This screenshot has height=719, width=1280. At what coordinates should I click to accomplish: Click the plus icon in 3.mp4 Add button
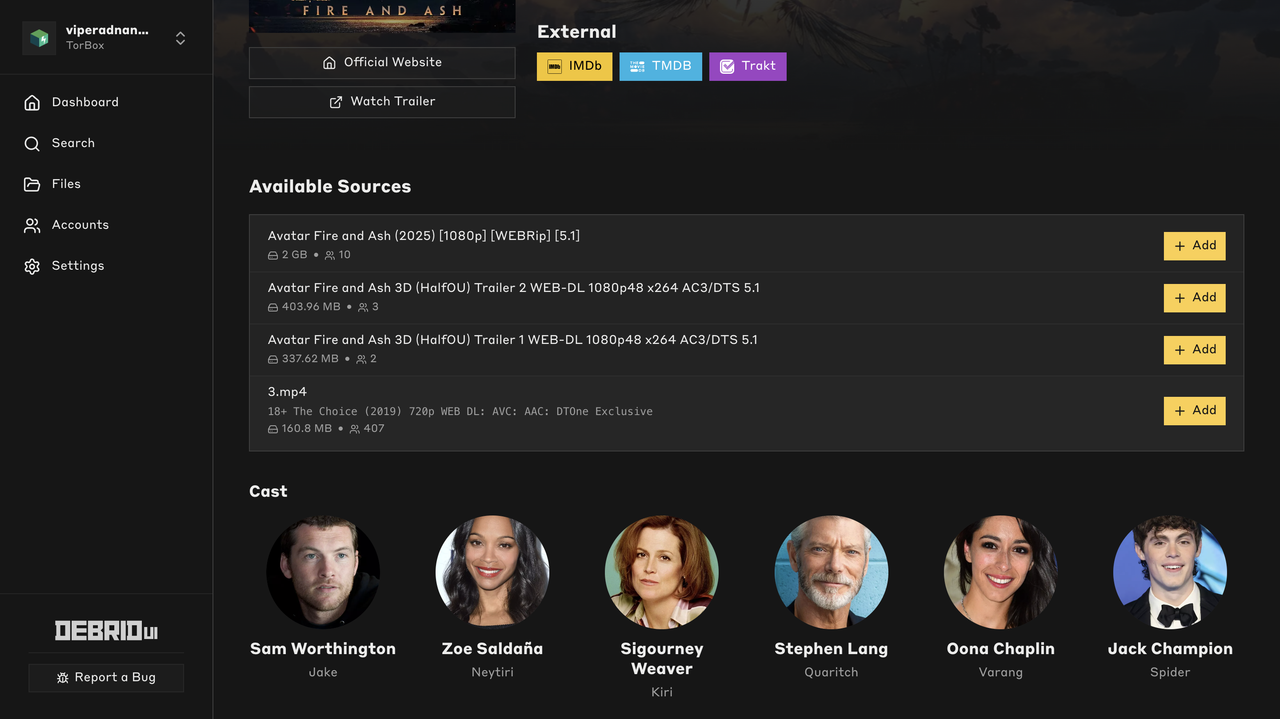pos(1180,411)
